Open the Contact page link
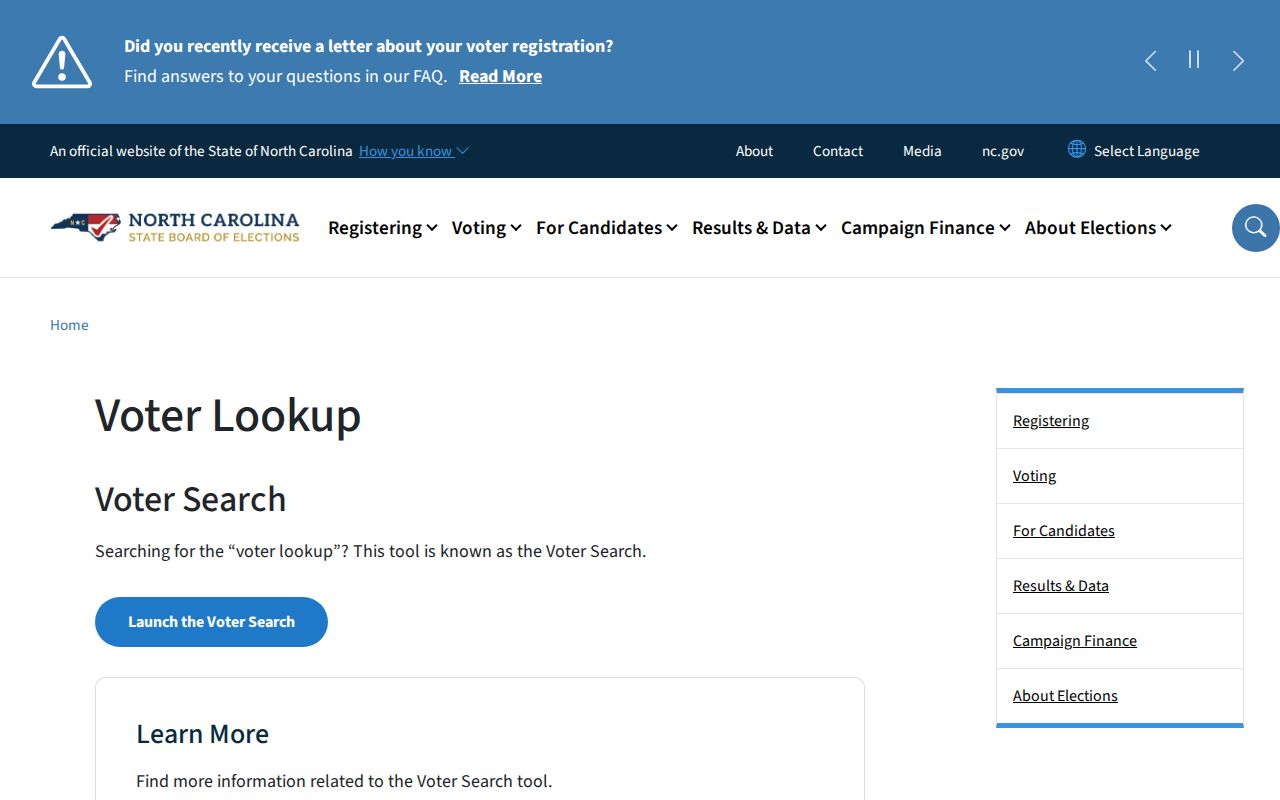Image resolution: width=1280 pixels, height=800 pixels. pyautogui.click(x=838, y=151)
